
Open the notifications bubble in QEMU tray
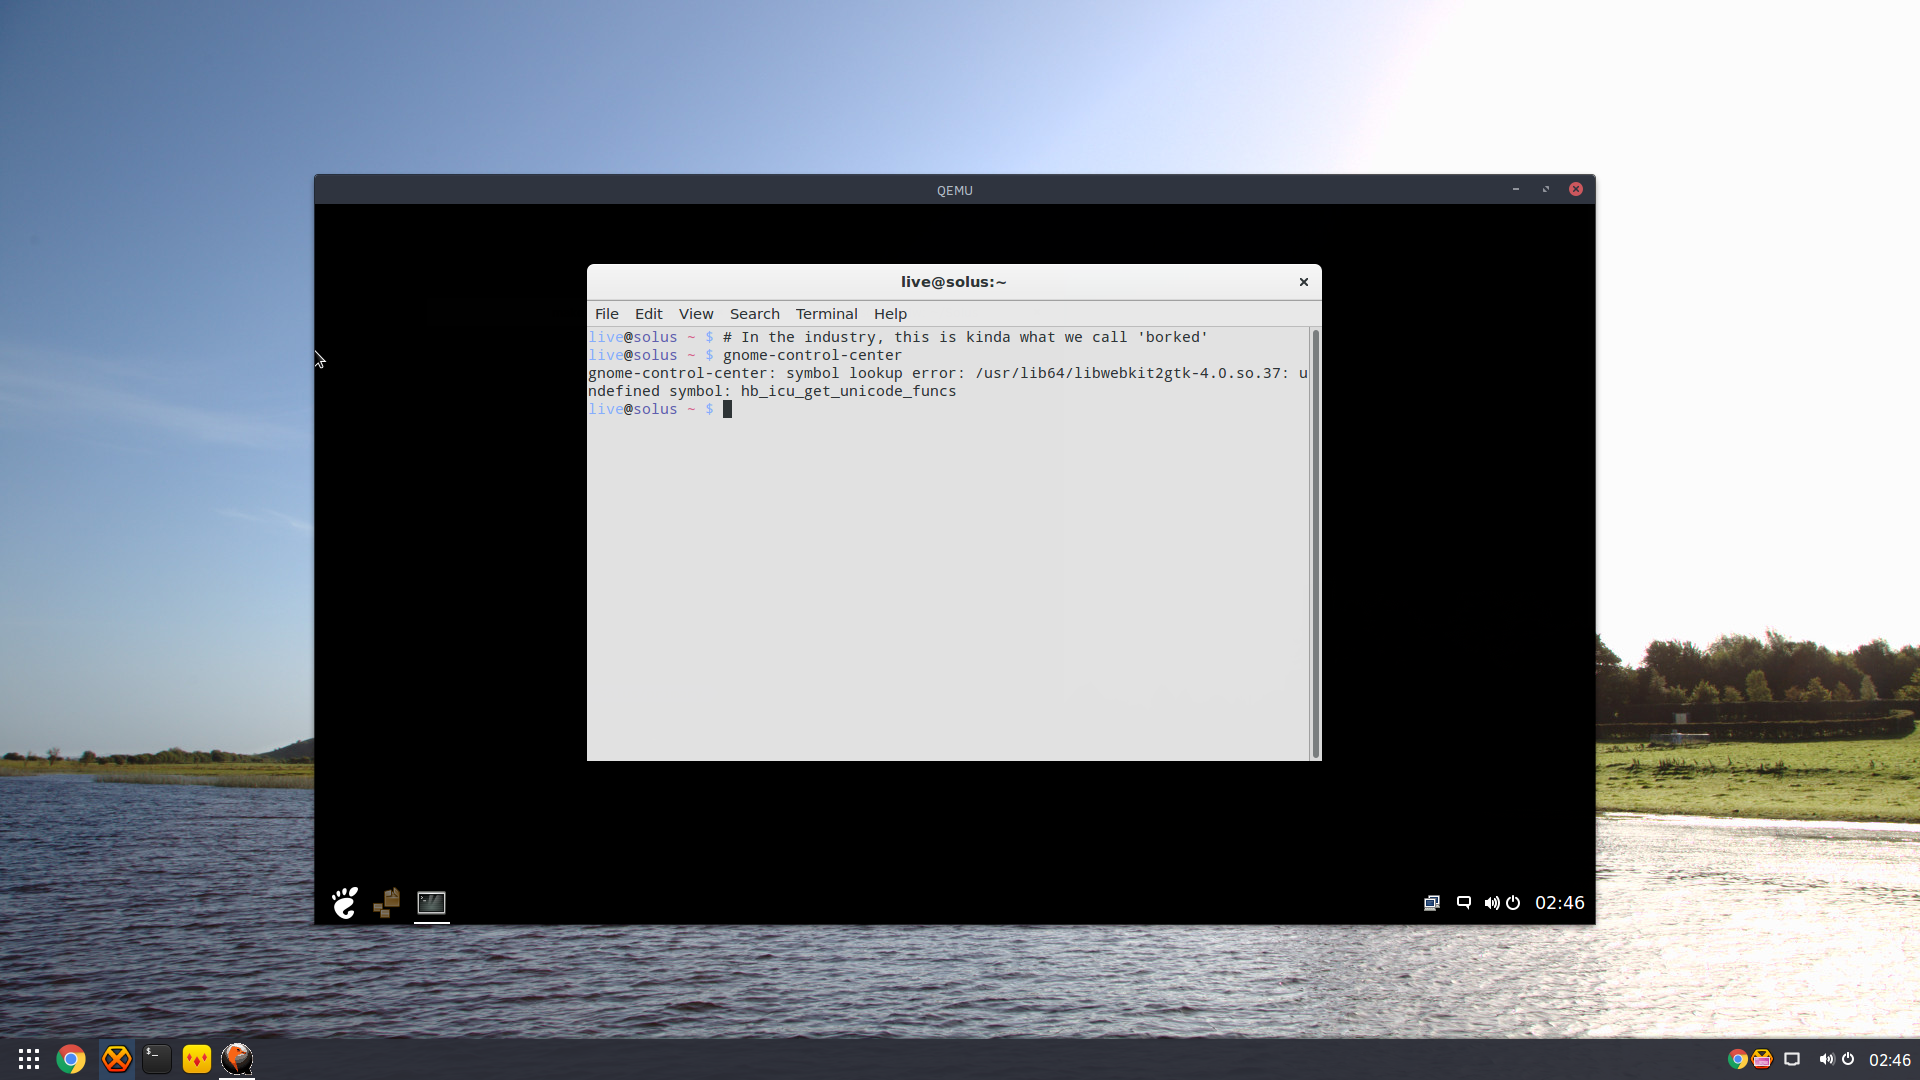(1464, 903)
